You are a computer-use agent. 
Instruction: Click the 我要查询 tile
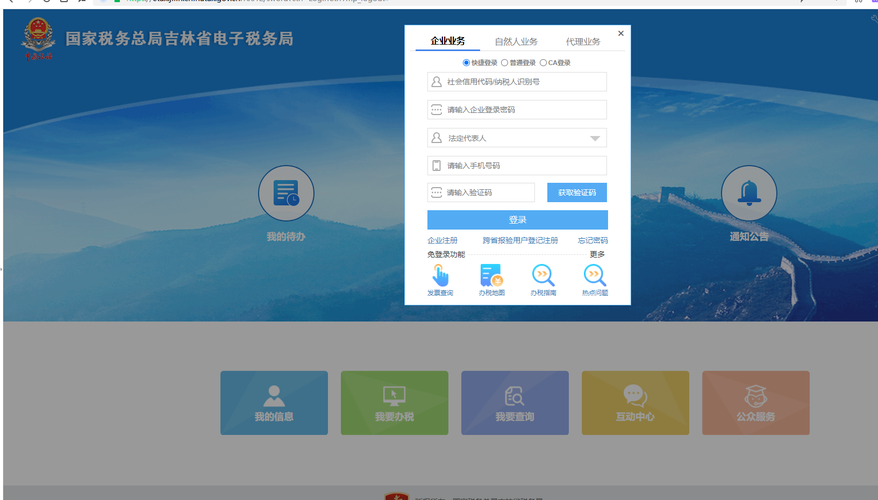point(515,403)
